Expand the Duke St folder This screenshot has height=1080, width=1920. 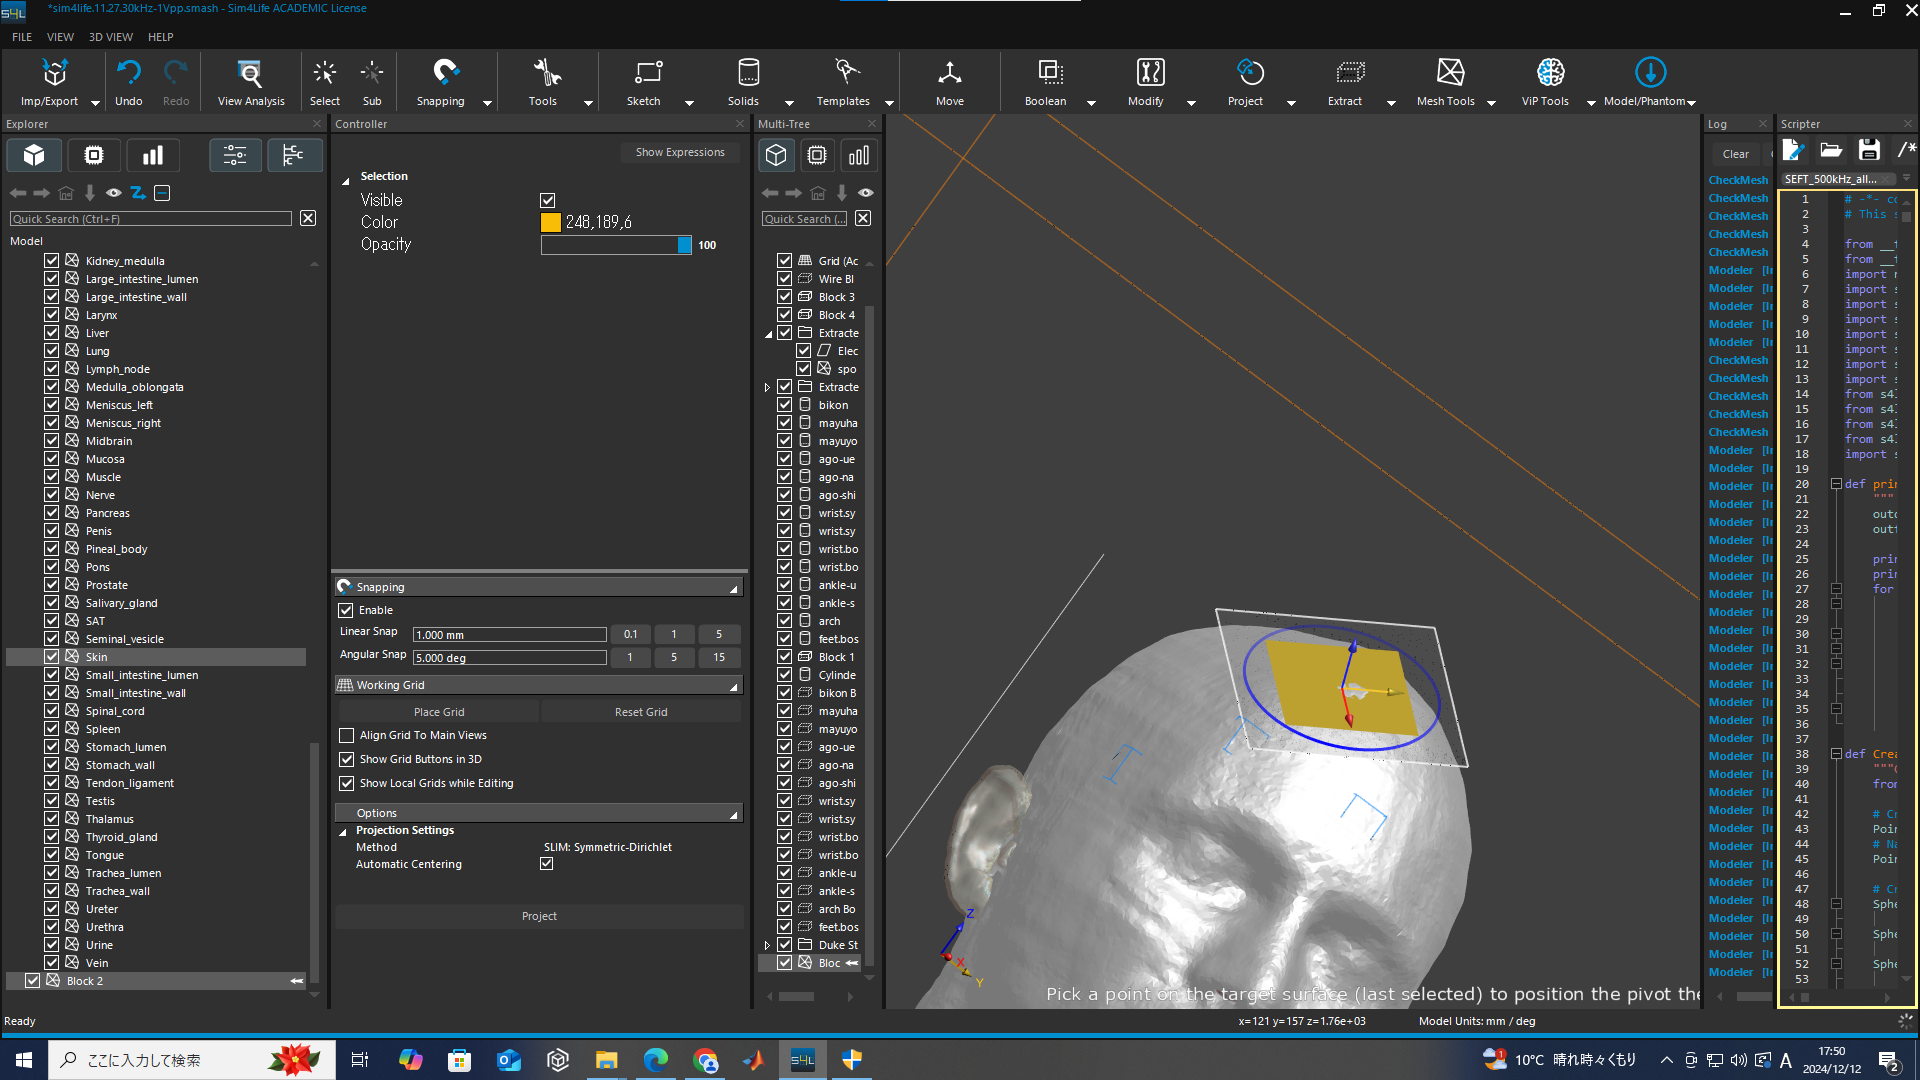pyautogui.click(x=767, y=945)
